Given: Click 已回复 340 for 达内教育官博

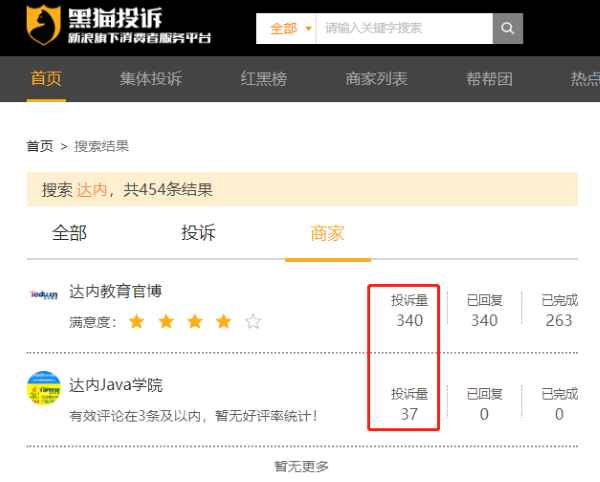Looking at the screenshot, I should (484, 311).
